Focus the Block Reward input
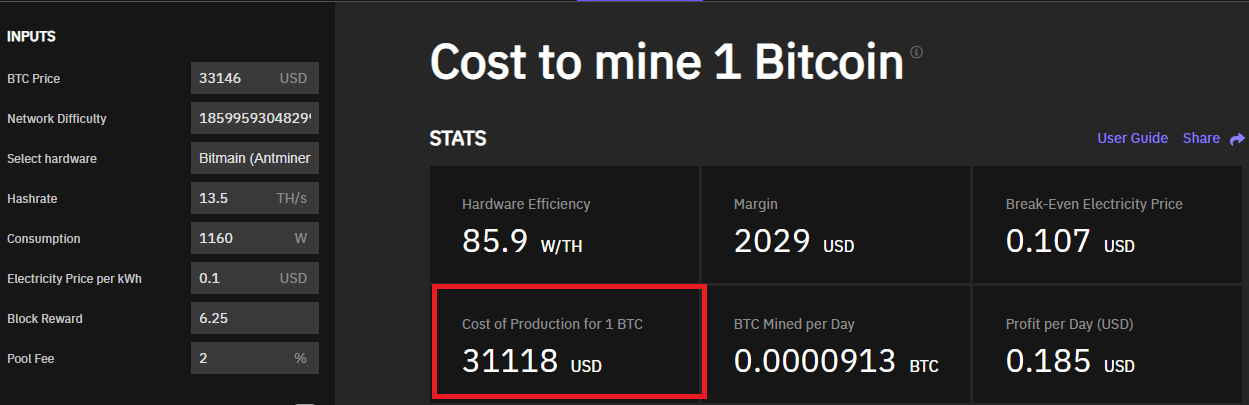The height and width of the screenshot is (405, 1249). (x=254, y=319)
